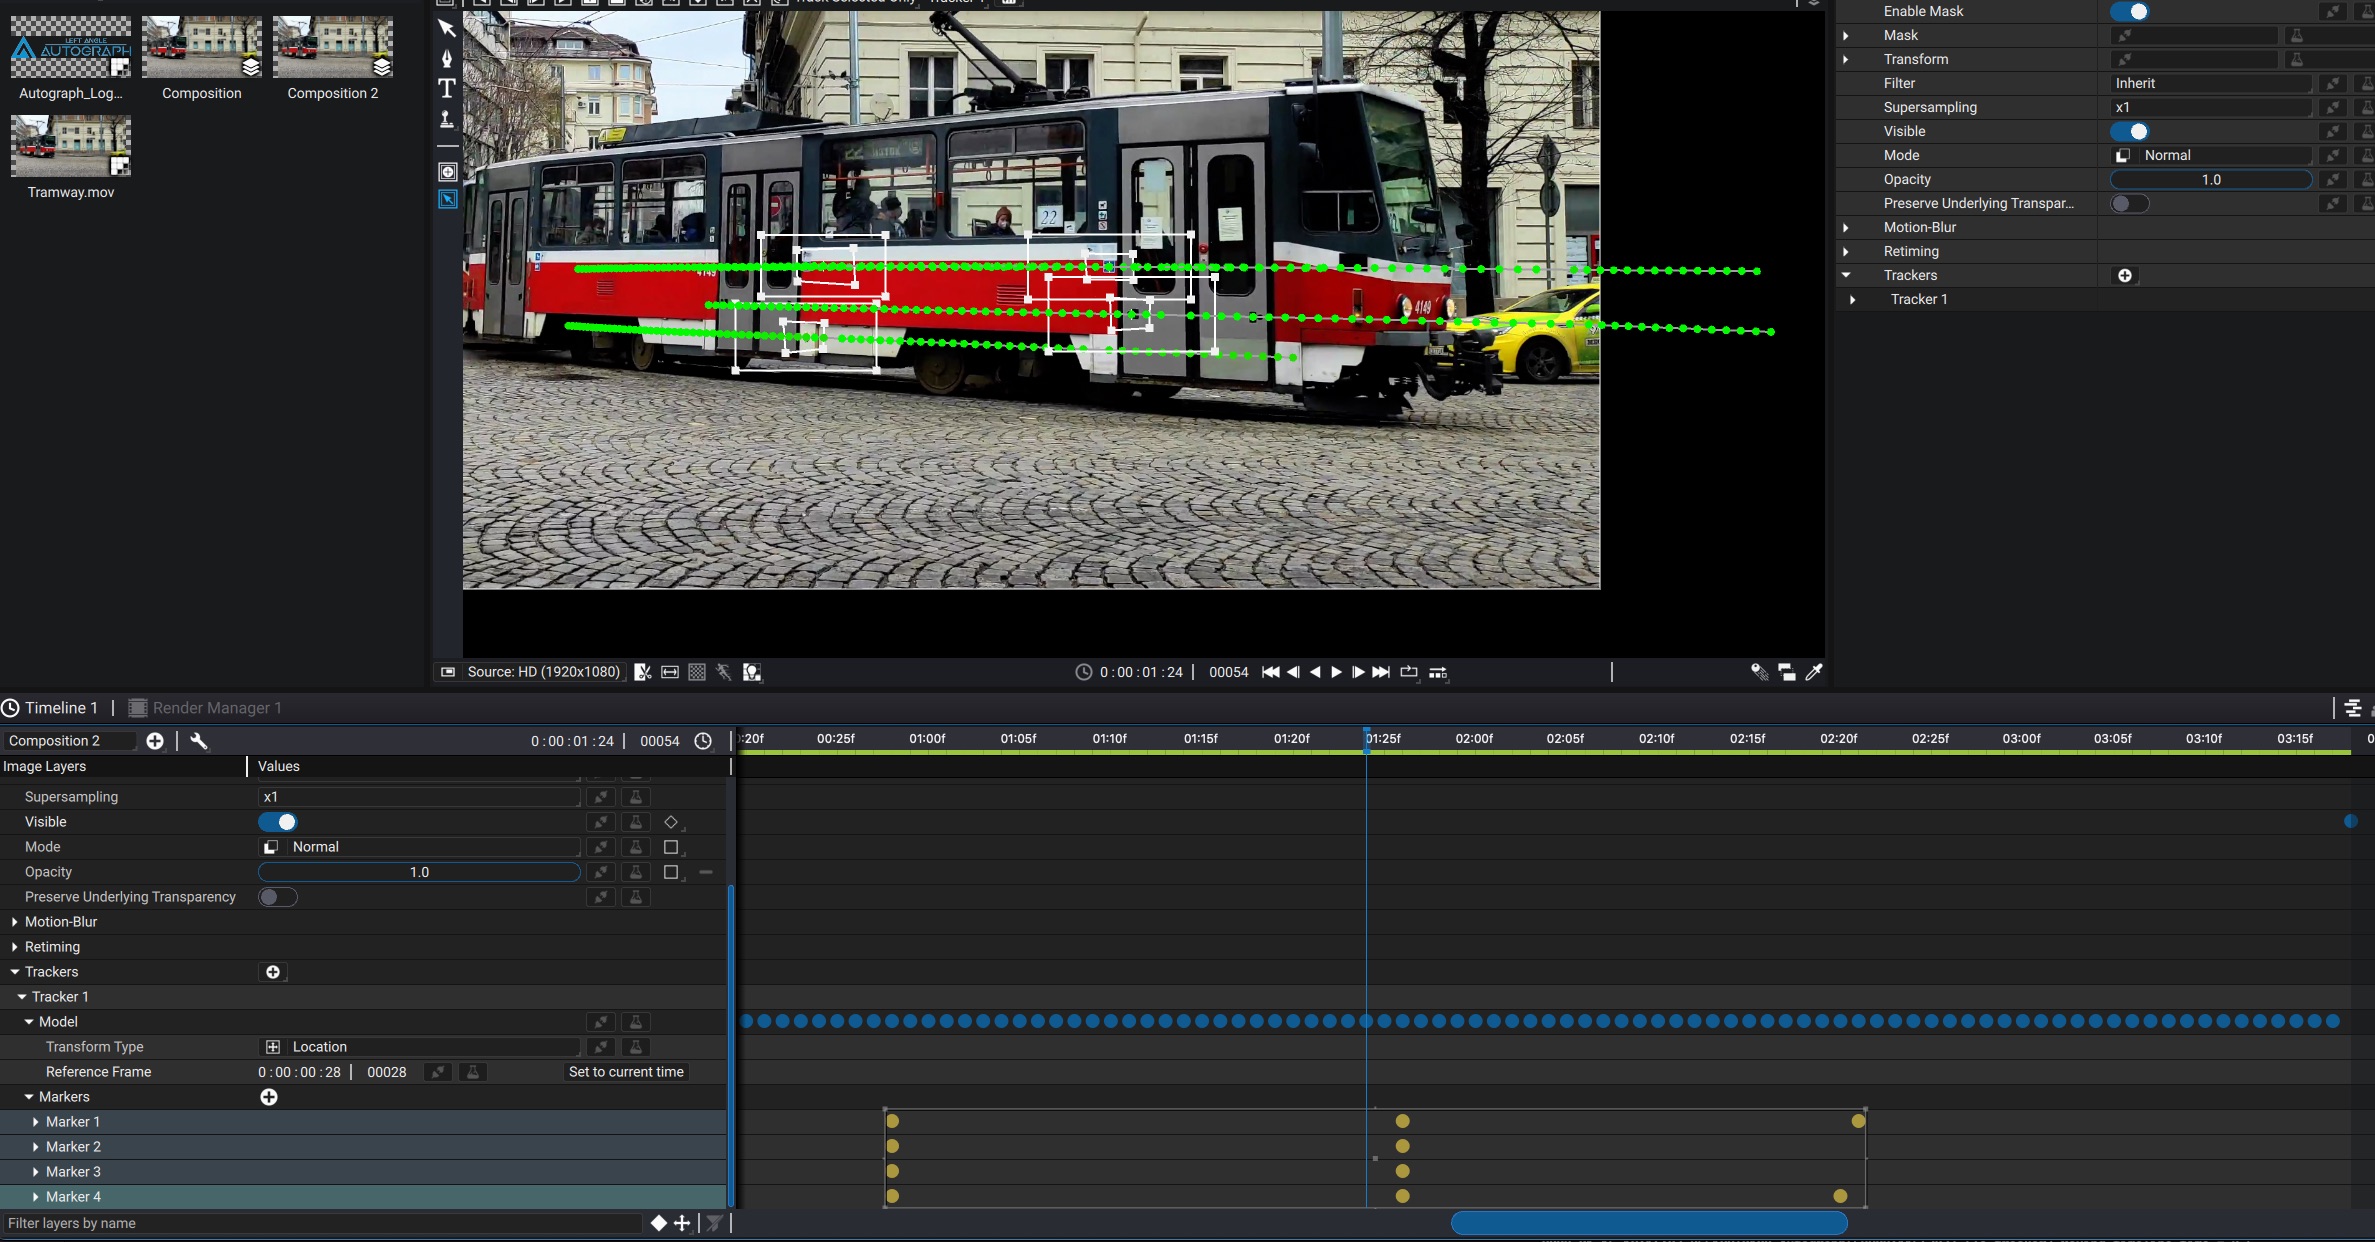Click the motion-blur runner icon in viewer
2375x1242 pixels.
click(x=724, y=672)
